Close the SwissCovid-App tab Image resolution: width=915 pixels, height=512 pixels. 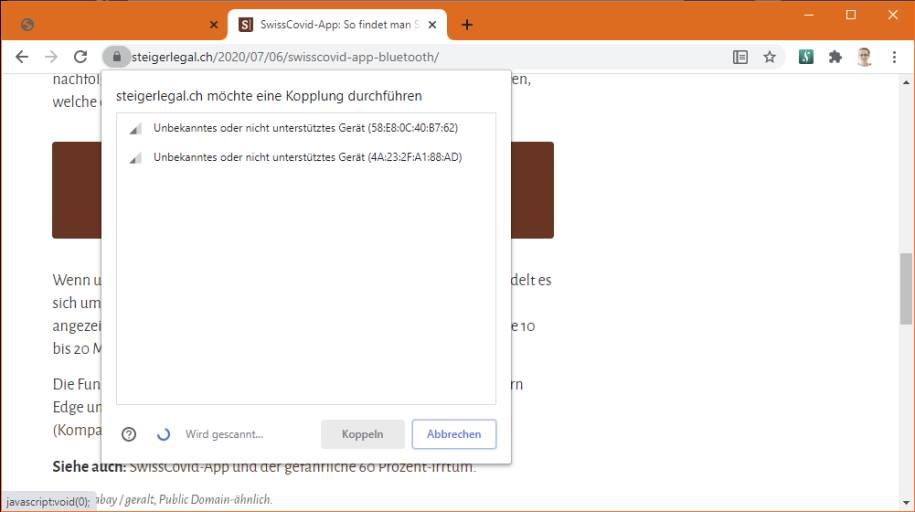point(432,25)
